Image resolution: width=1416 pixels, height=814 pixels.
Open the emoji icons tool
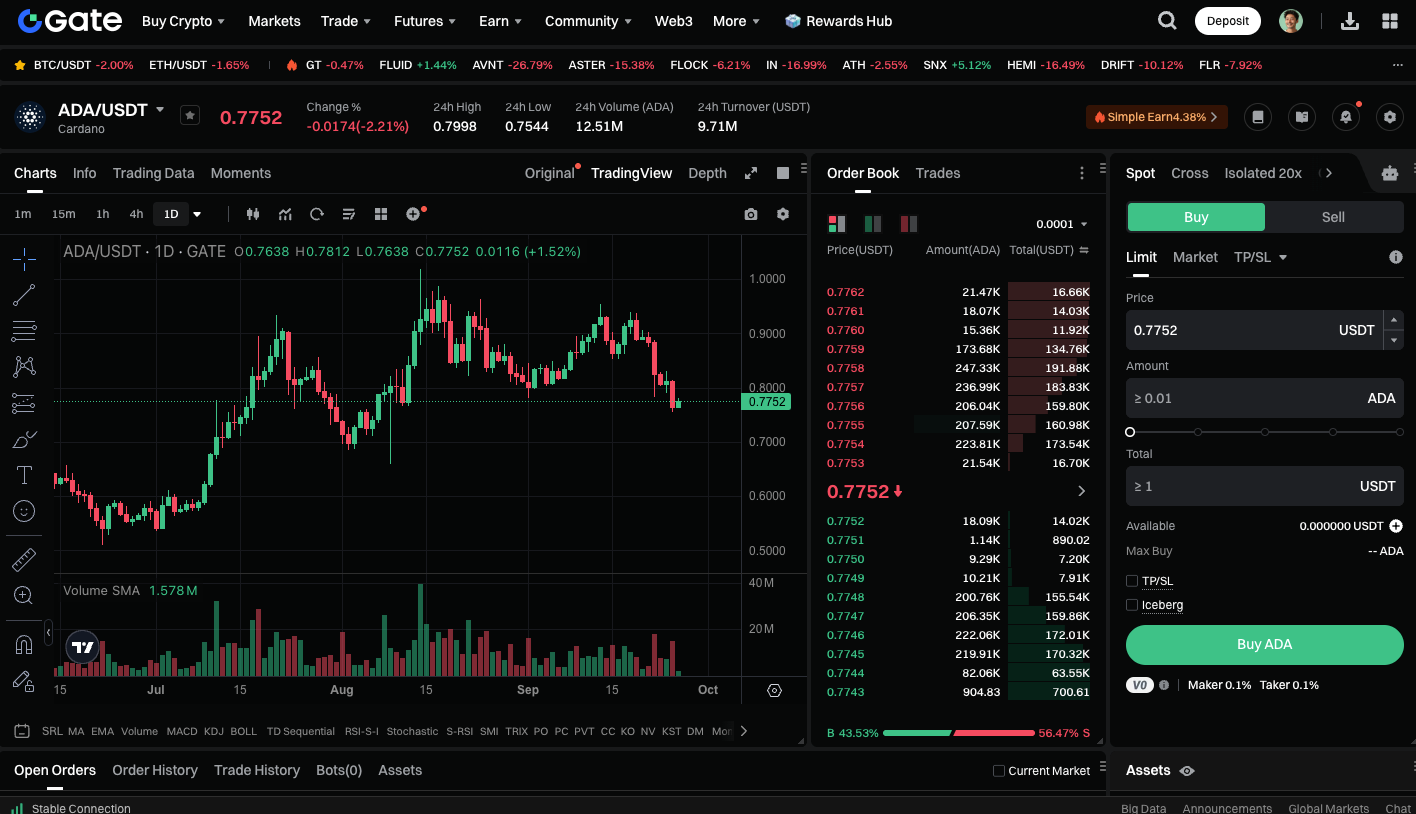click(24, 511)
